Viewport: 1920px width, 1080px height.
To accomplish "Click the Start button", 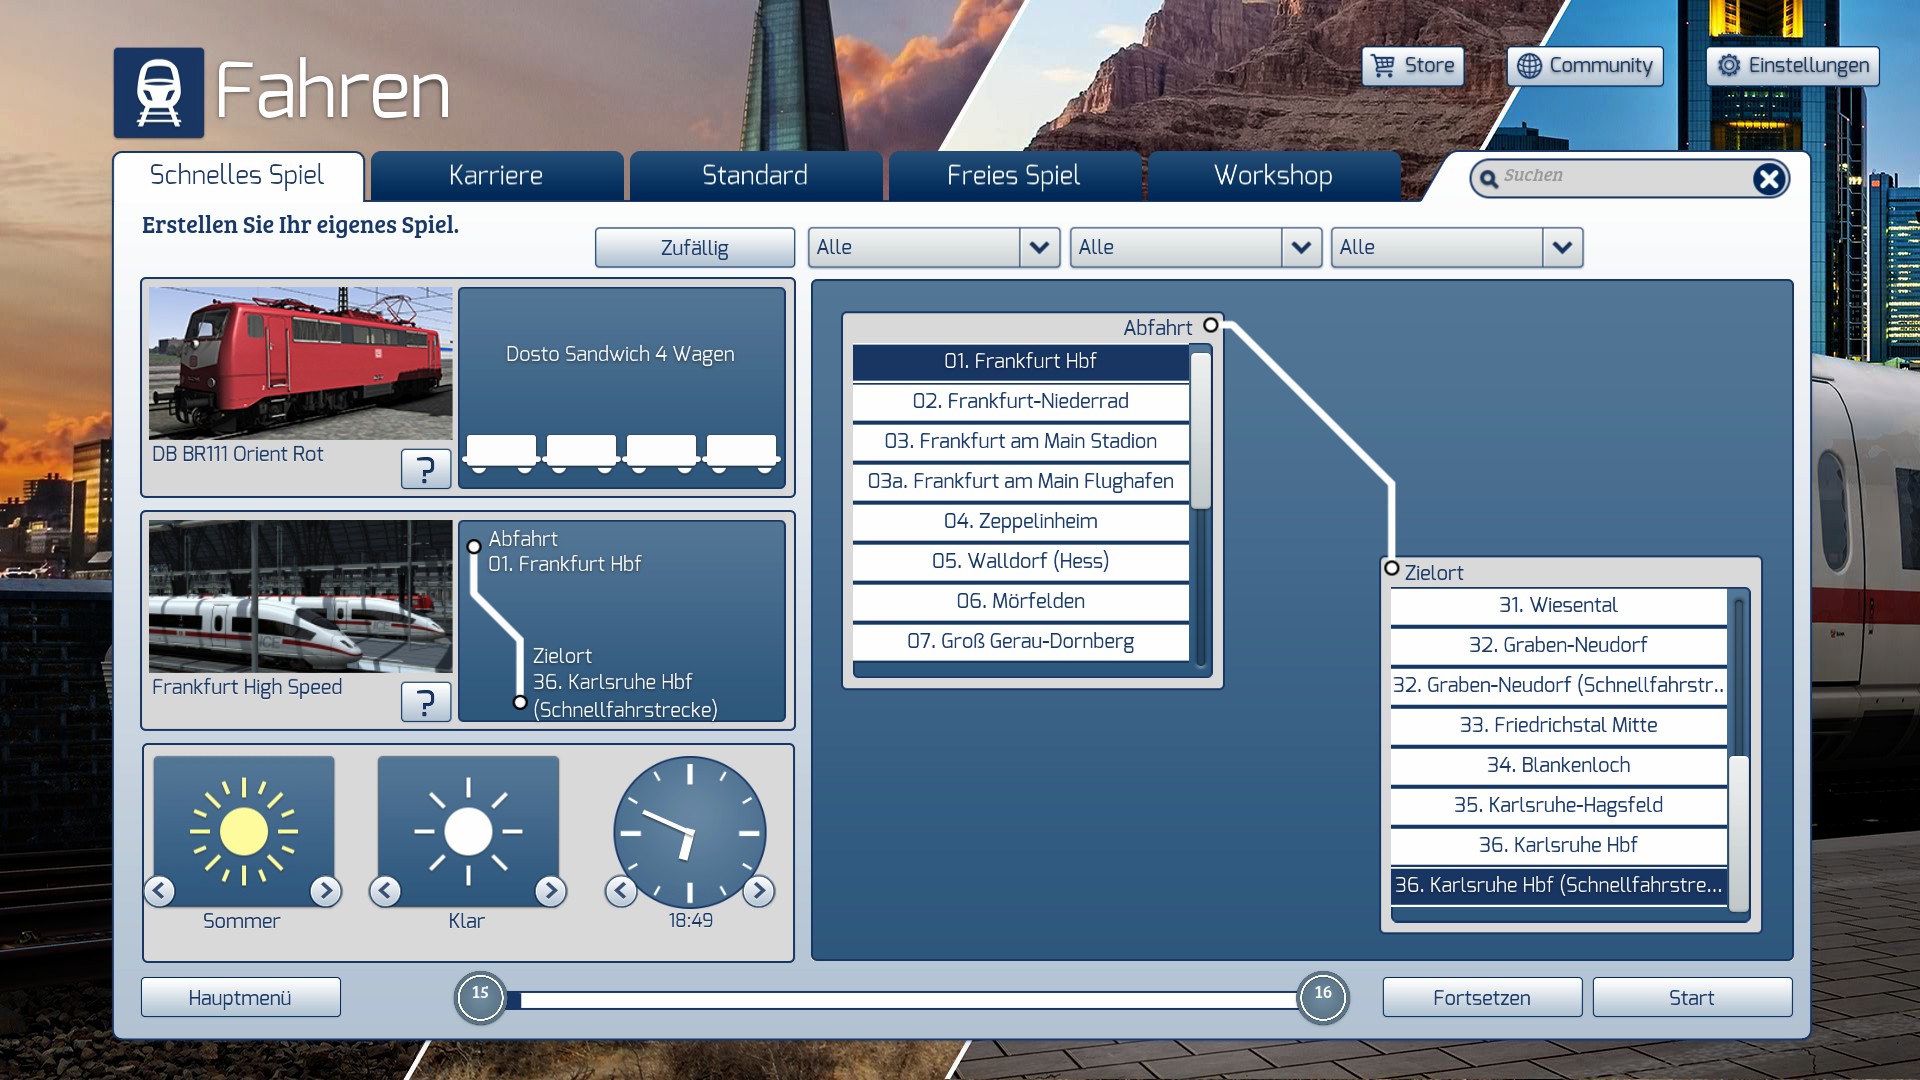I will (x=1691, y=997).
